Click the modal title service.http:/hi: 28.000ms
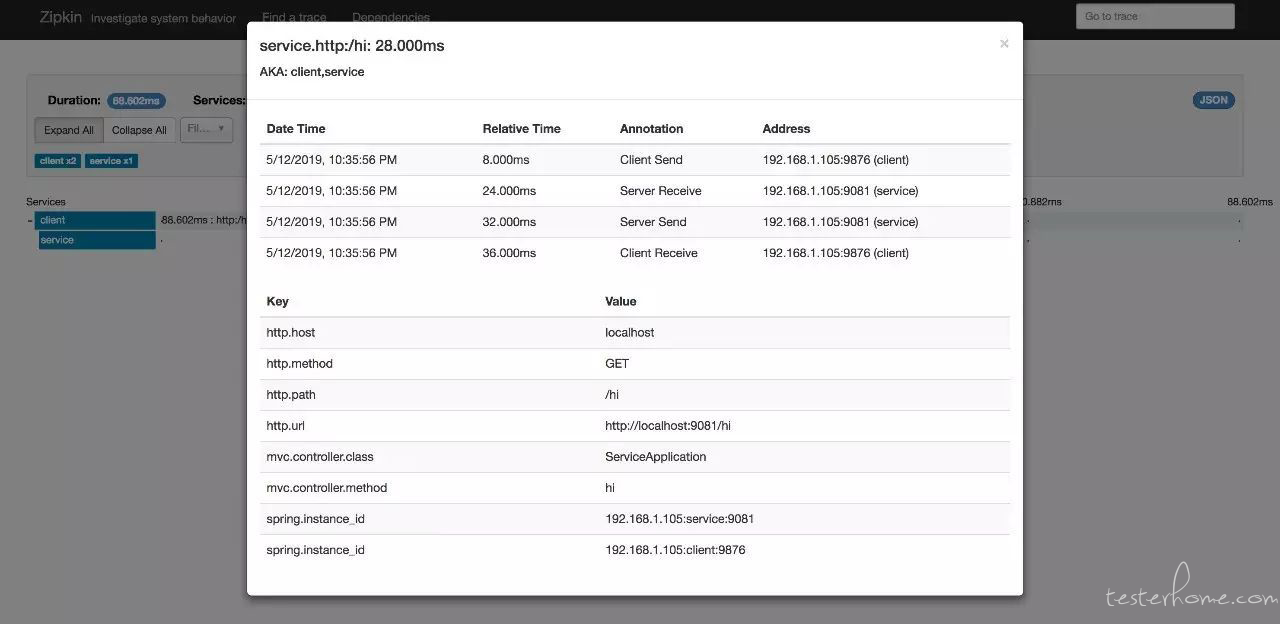The image size is (1280, 624). (x=352, y=46)
